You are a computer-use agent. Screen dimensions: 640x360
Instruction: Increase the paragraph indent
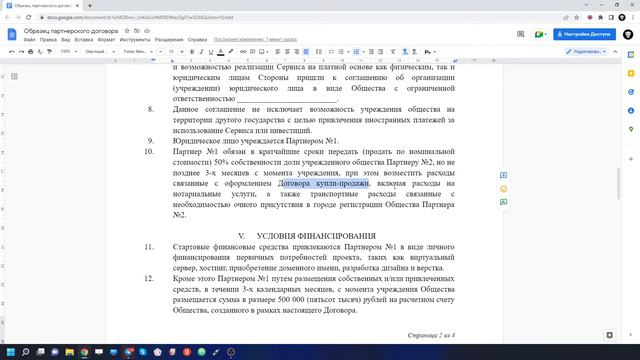point(380,52)
